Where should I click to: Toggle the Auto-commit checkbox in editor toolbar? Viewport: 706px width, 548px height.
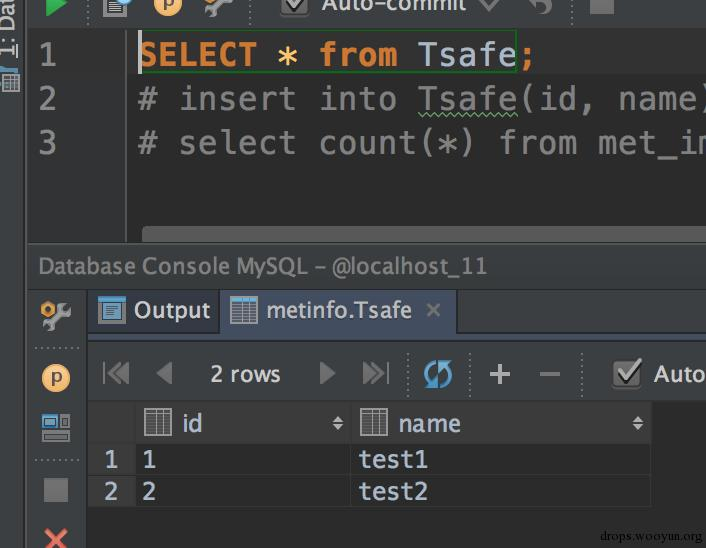tap(294, 6)
